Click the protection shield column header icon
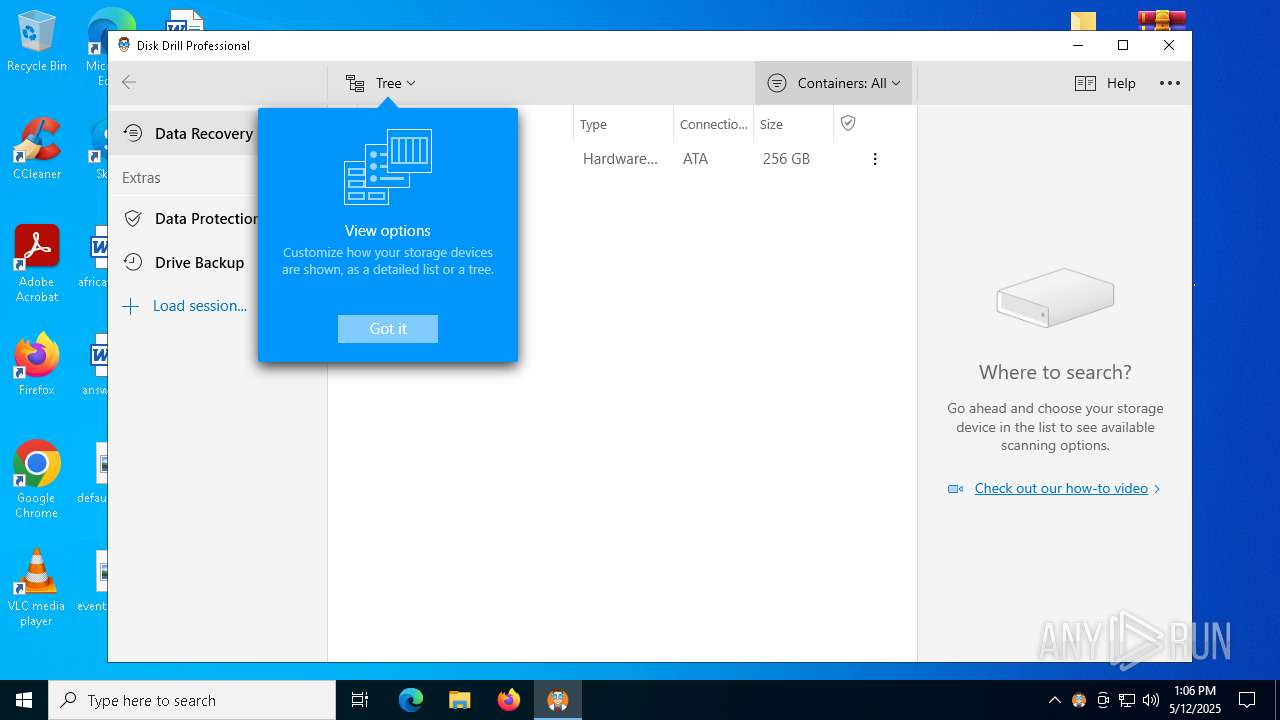 [x=848, y=123]
